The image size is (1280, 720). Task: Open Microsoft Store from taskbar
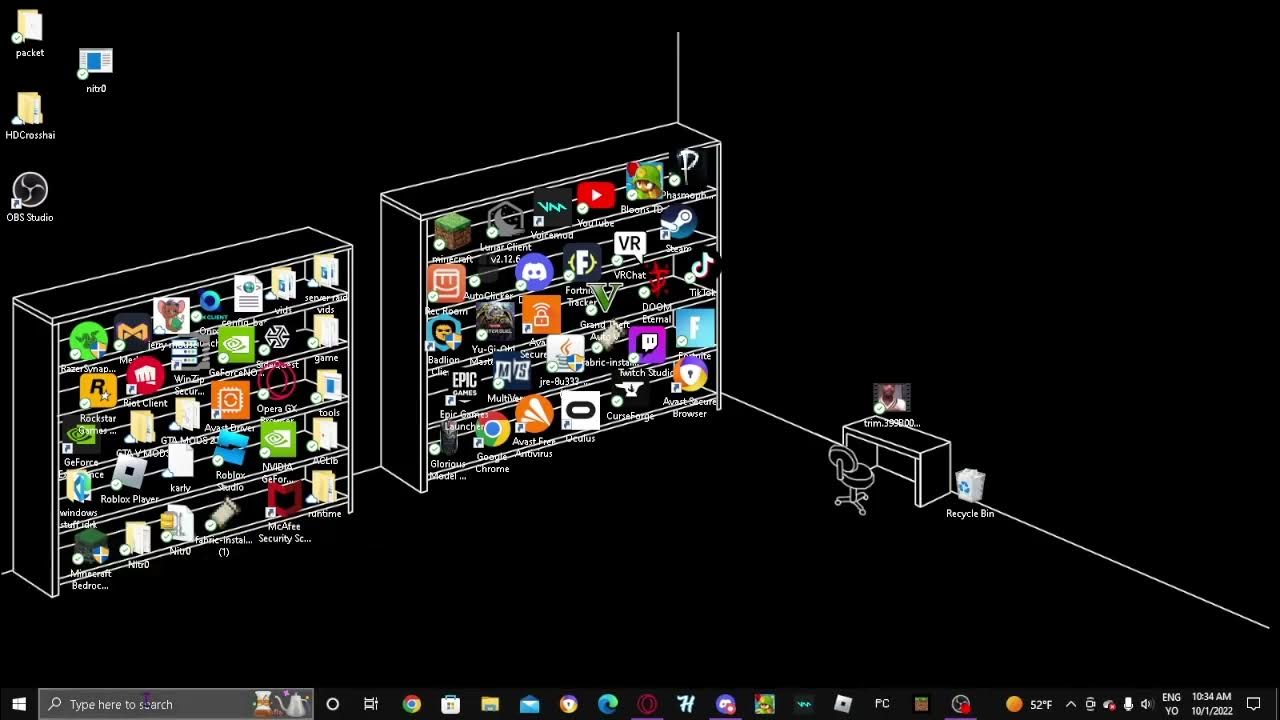451,704
